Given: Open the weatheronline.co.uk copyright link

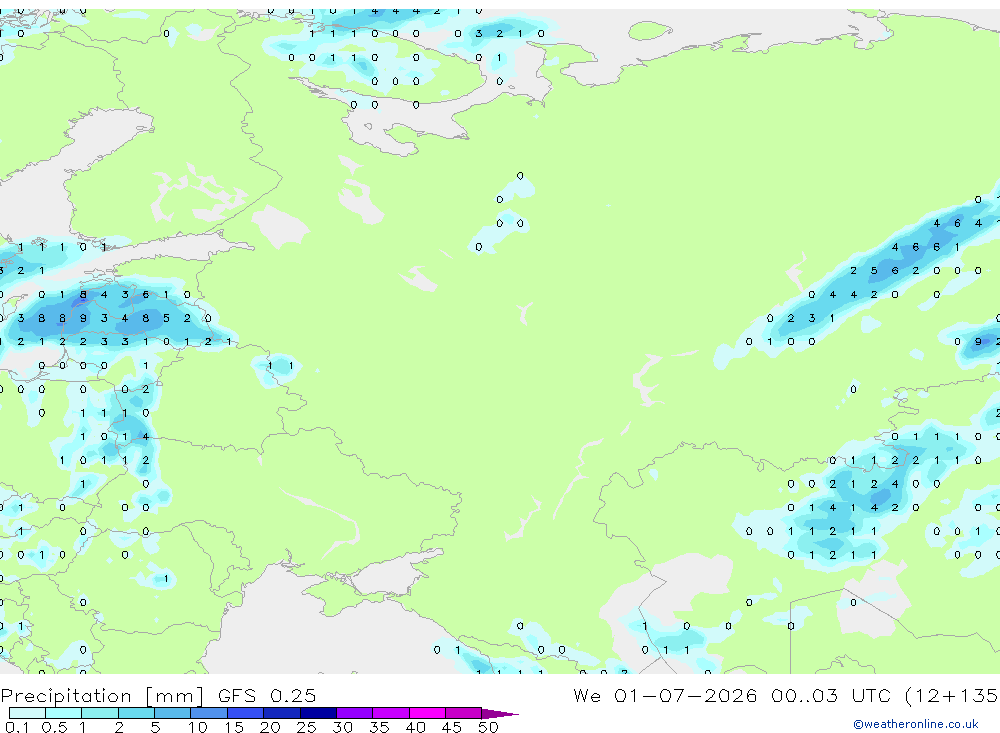Looking at the screenshot, I should tap(916, 724).
